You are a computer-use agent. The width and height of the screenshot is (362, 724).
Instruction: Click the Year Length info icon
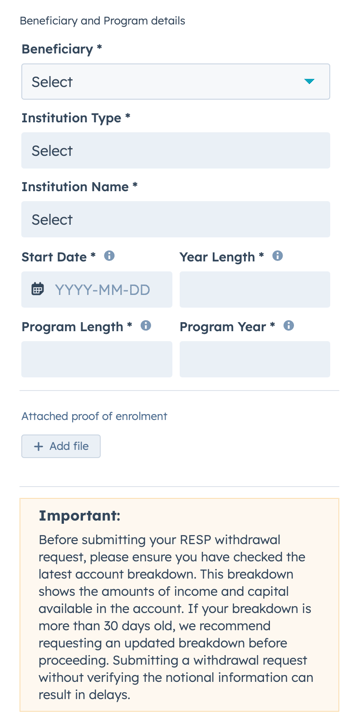[x=278, y=256]
